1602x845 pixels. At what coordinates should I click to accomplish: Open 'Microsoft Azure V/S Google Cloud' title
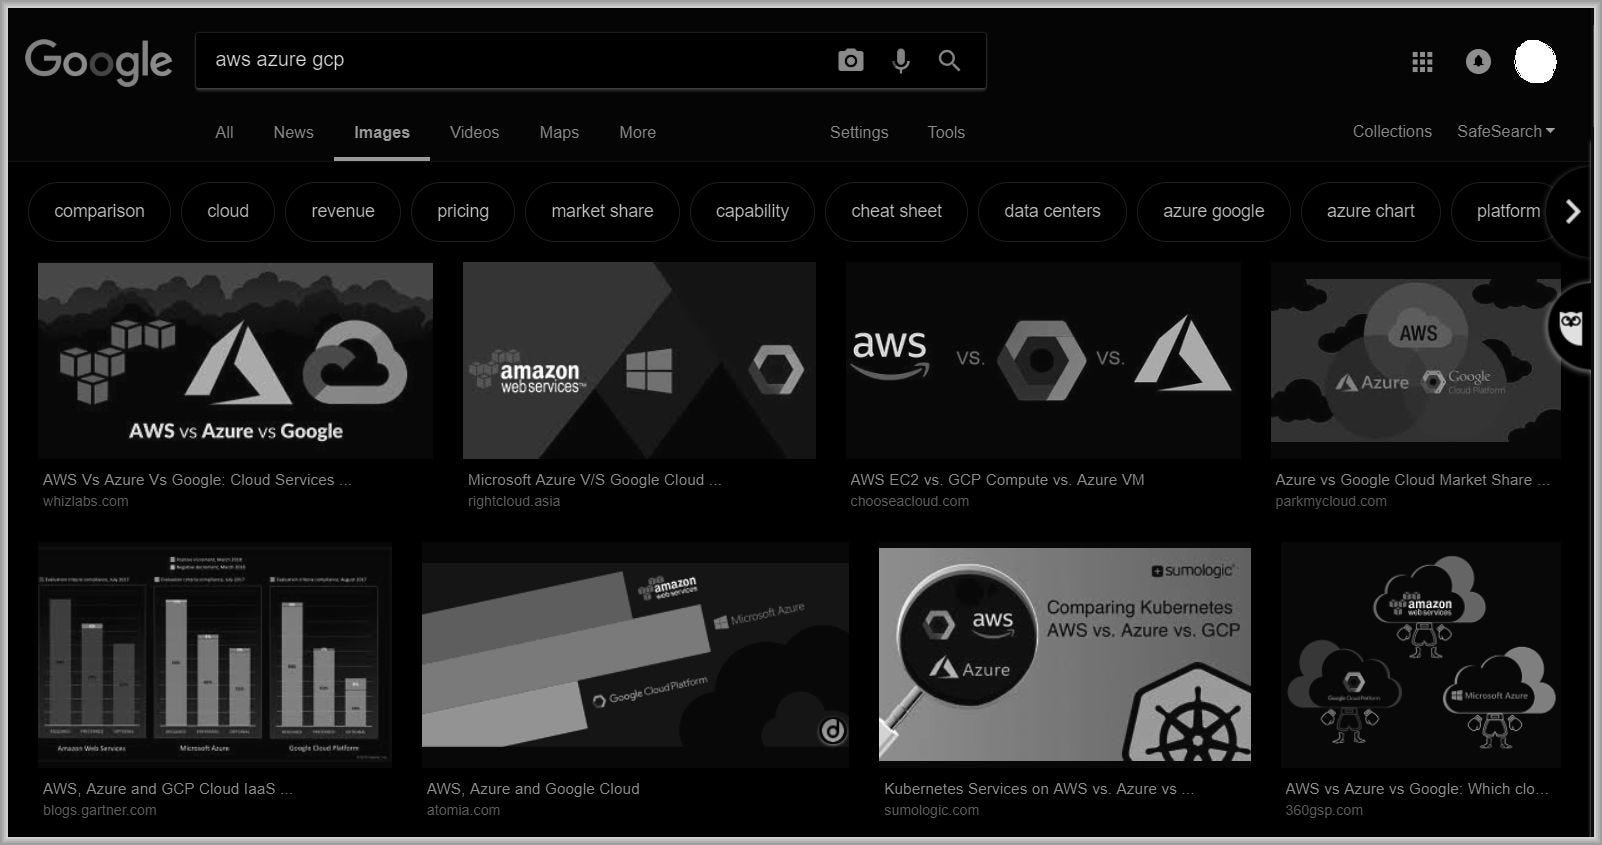[x=594, y=480]
